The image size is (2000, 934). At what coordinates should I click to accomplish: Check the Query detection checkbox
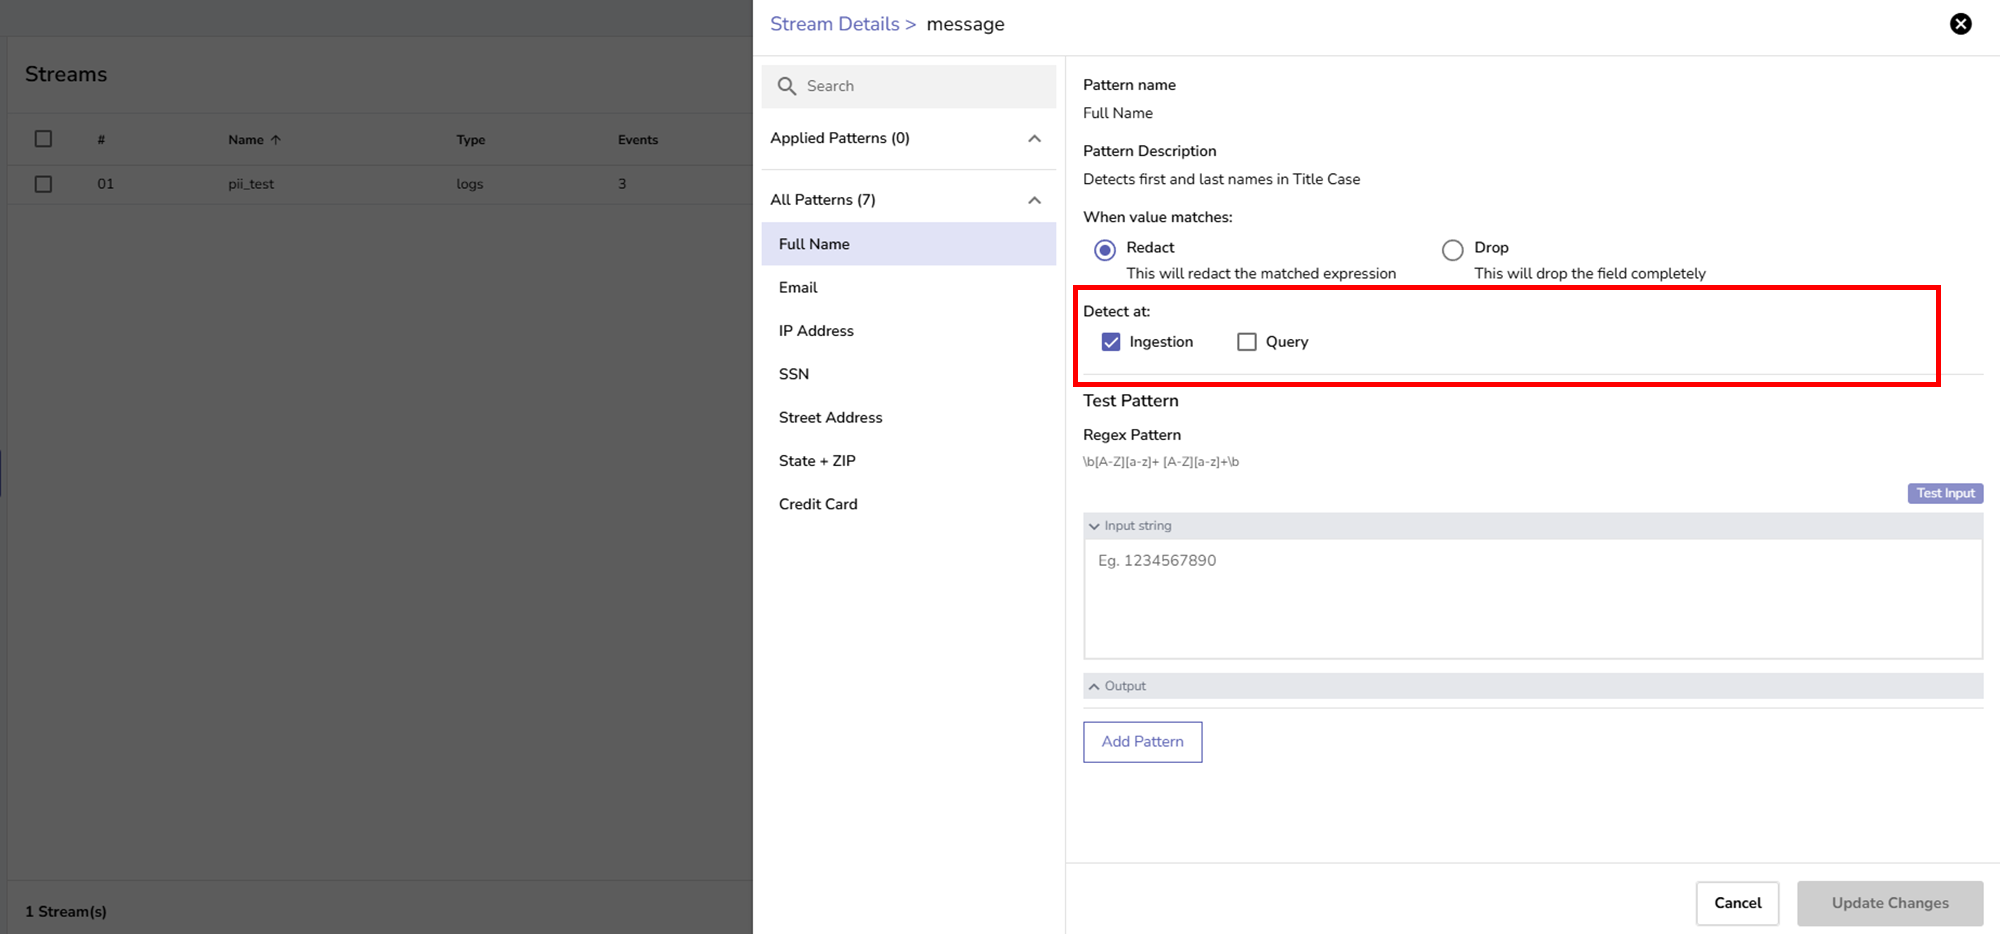[1246, 342]
